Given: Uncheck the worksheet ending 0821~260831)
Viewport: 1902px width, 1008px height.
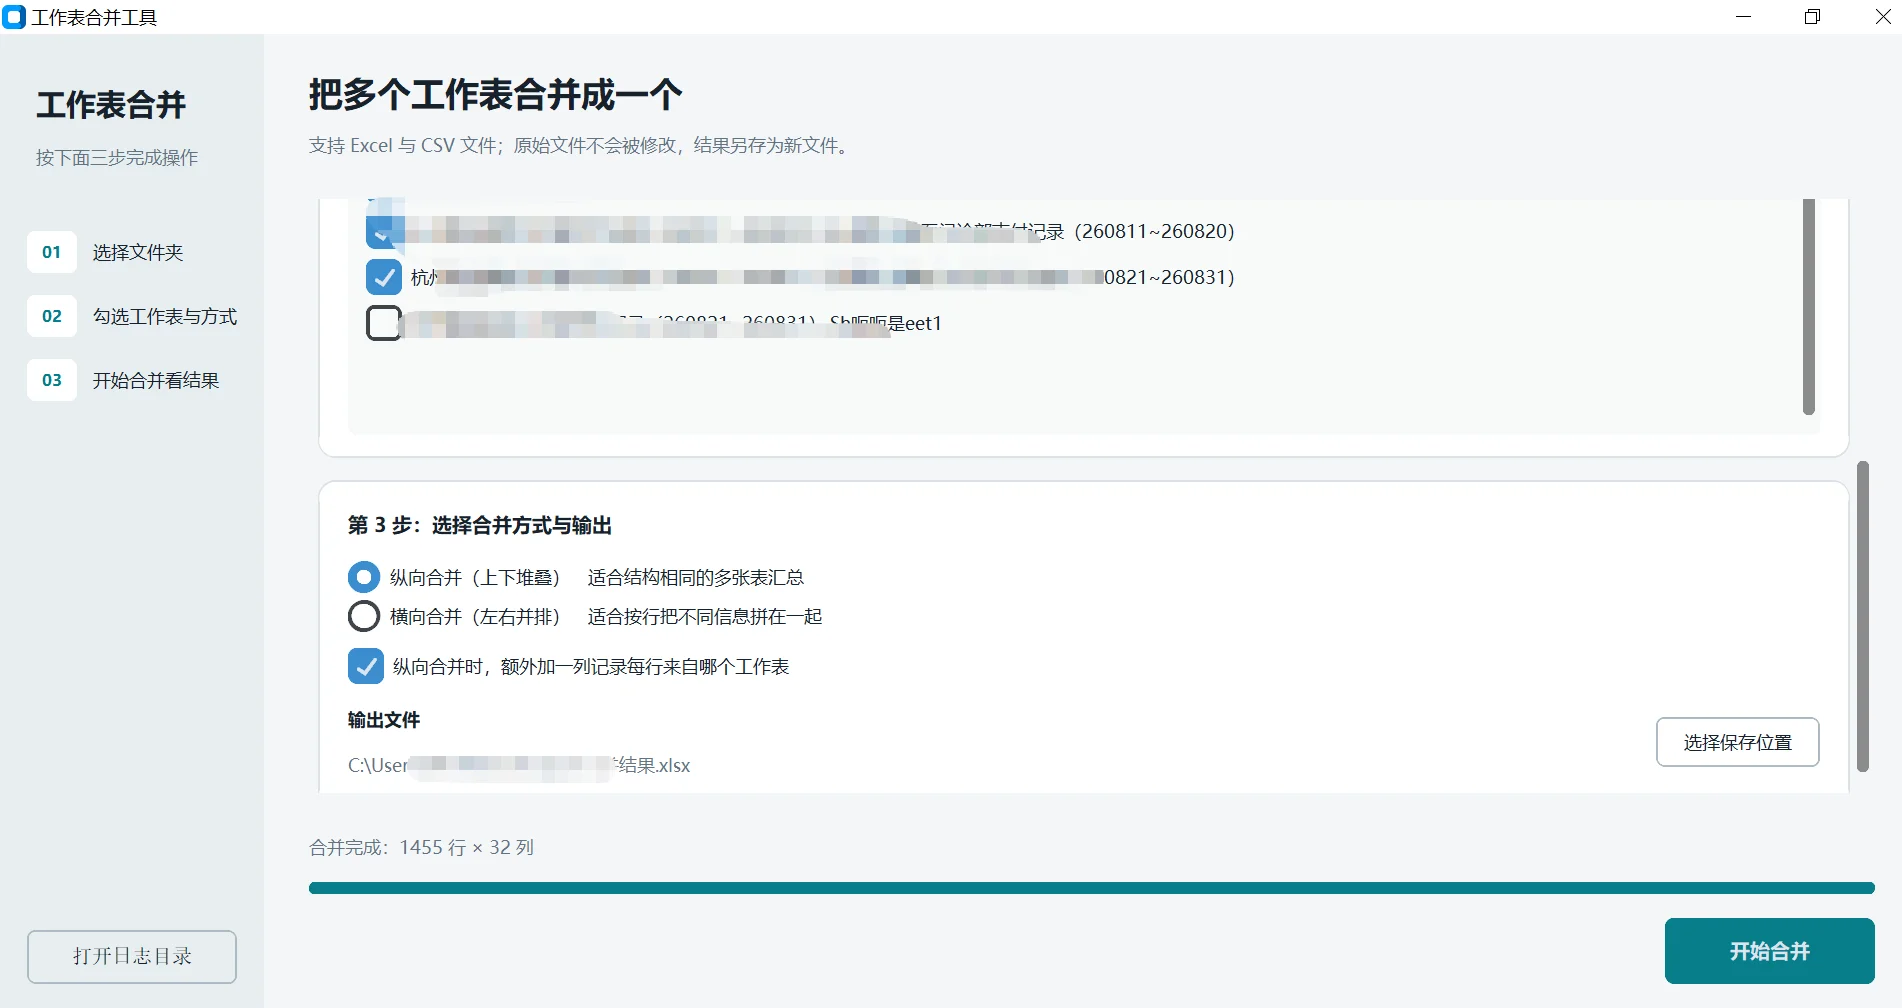Looking at the screenshot, I should [x=384, y=277].
